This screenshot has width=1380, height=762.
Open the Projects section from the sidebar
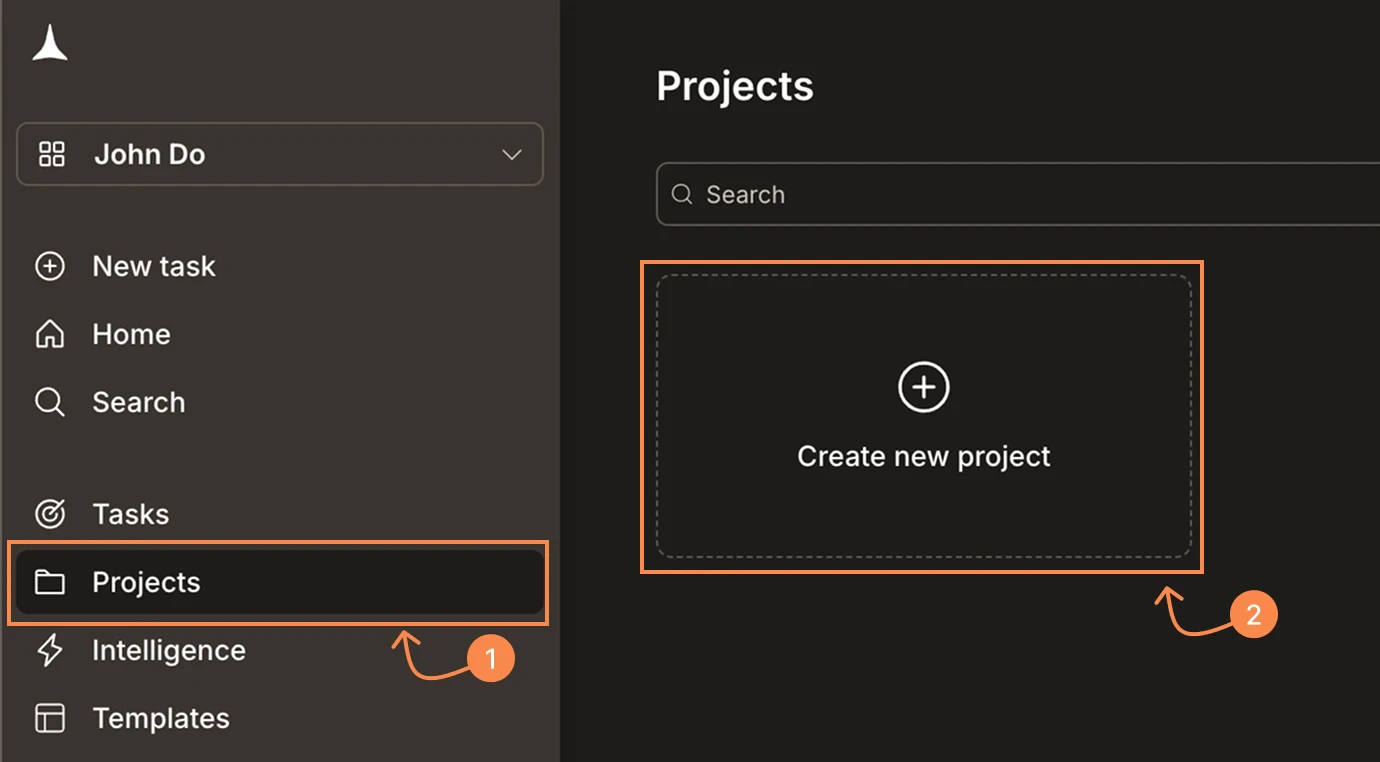[x=147, y=582]
